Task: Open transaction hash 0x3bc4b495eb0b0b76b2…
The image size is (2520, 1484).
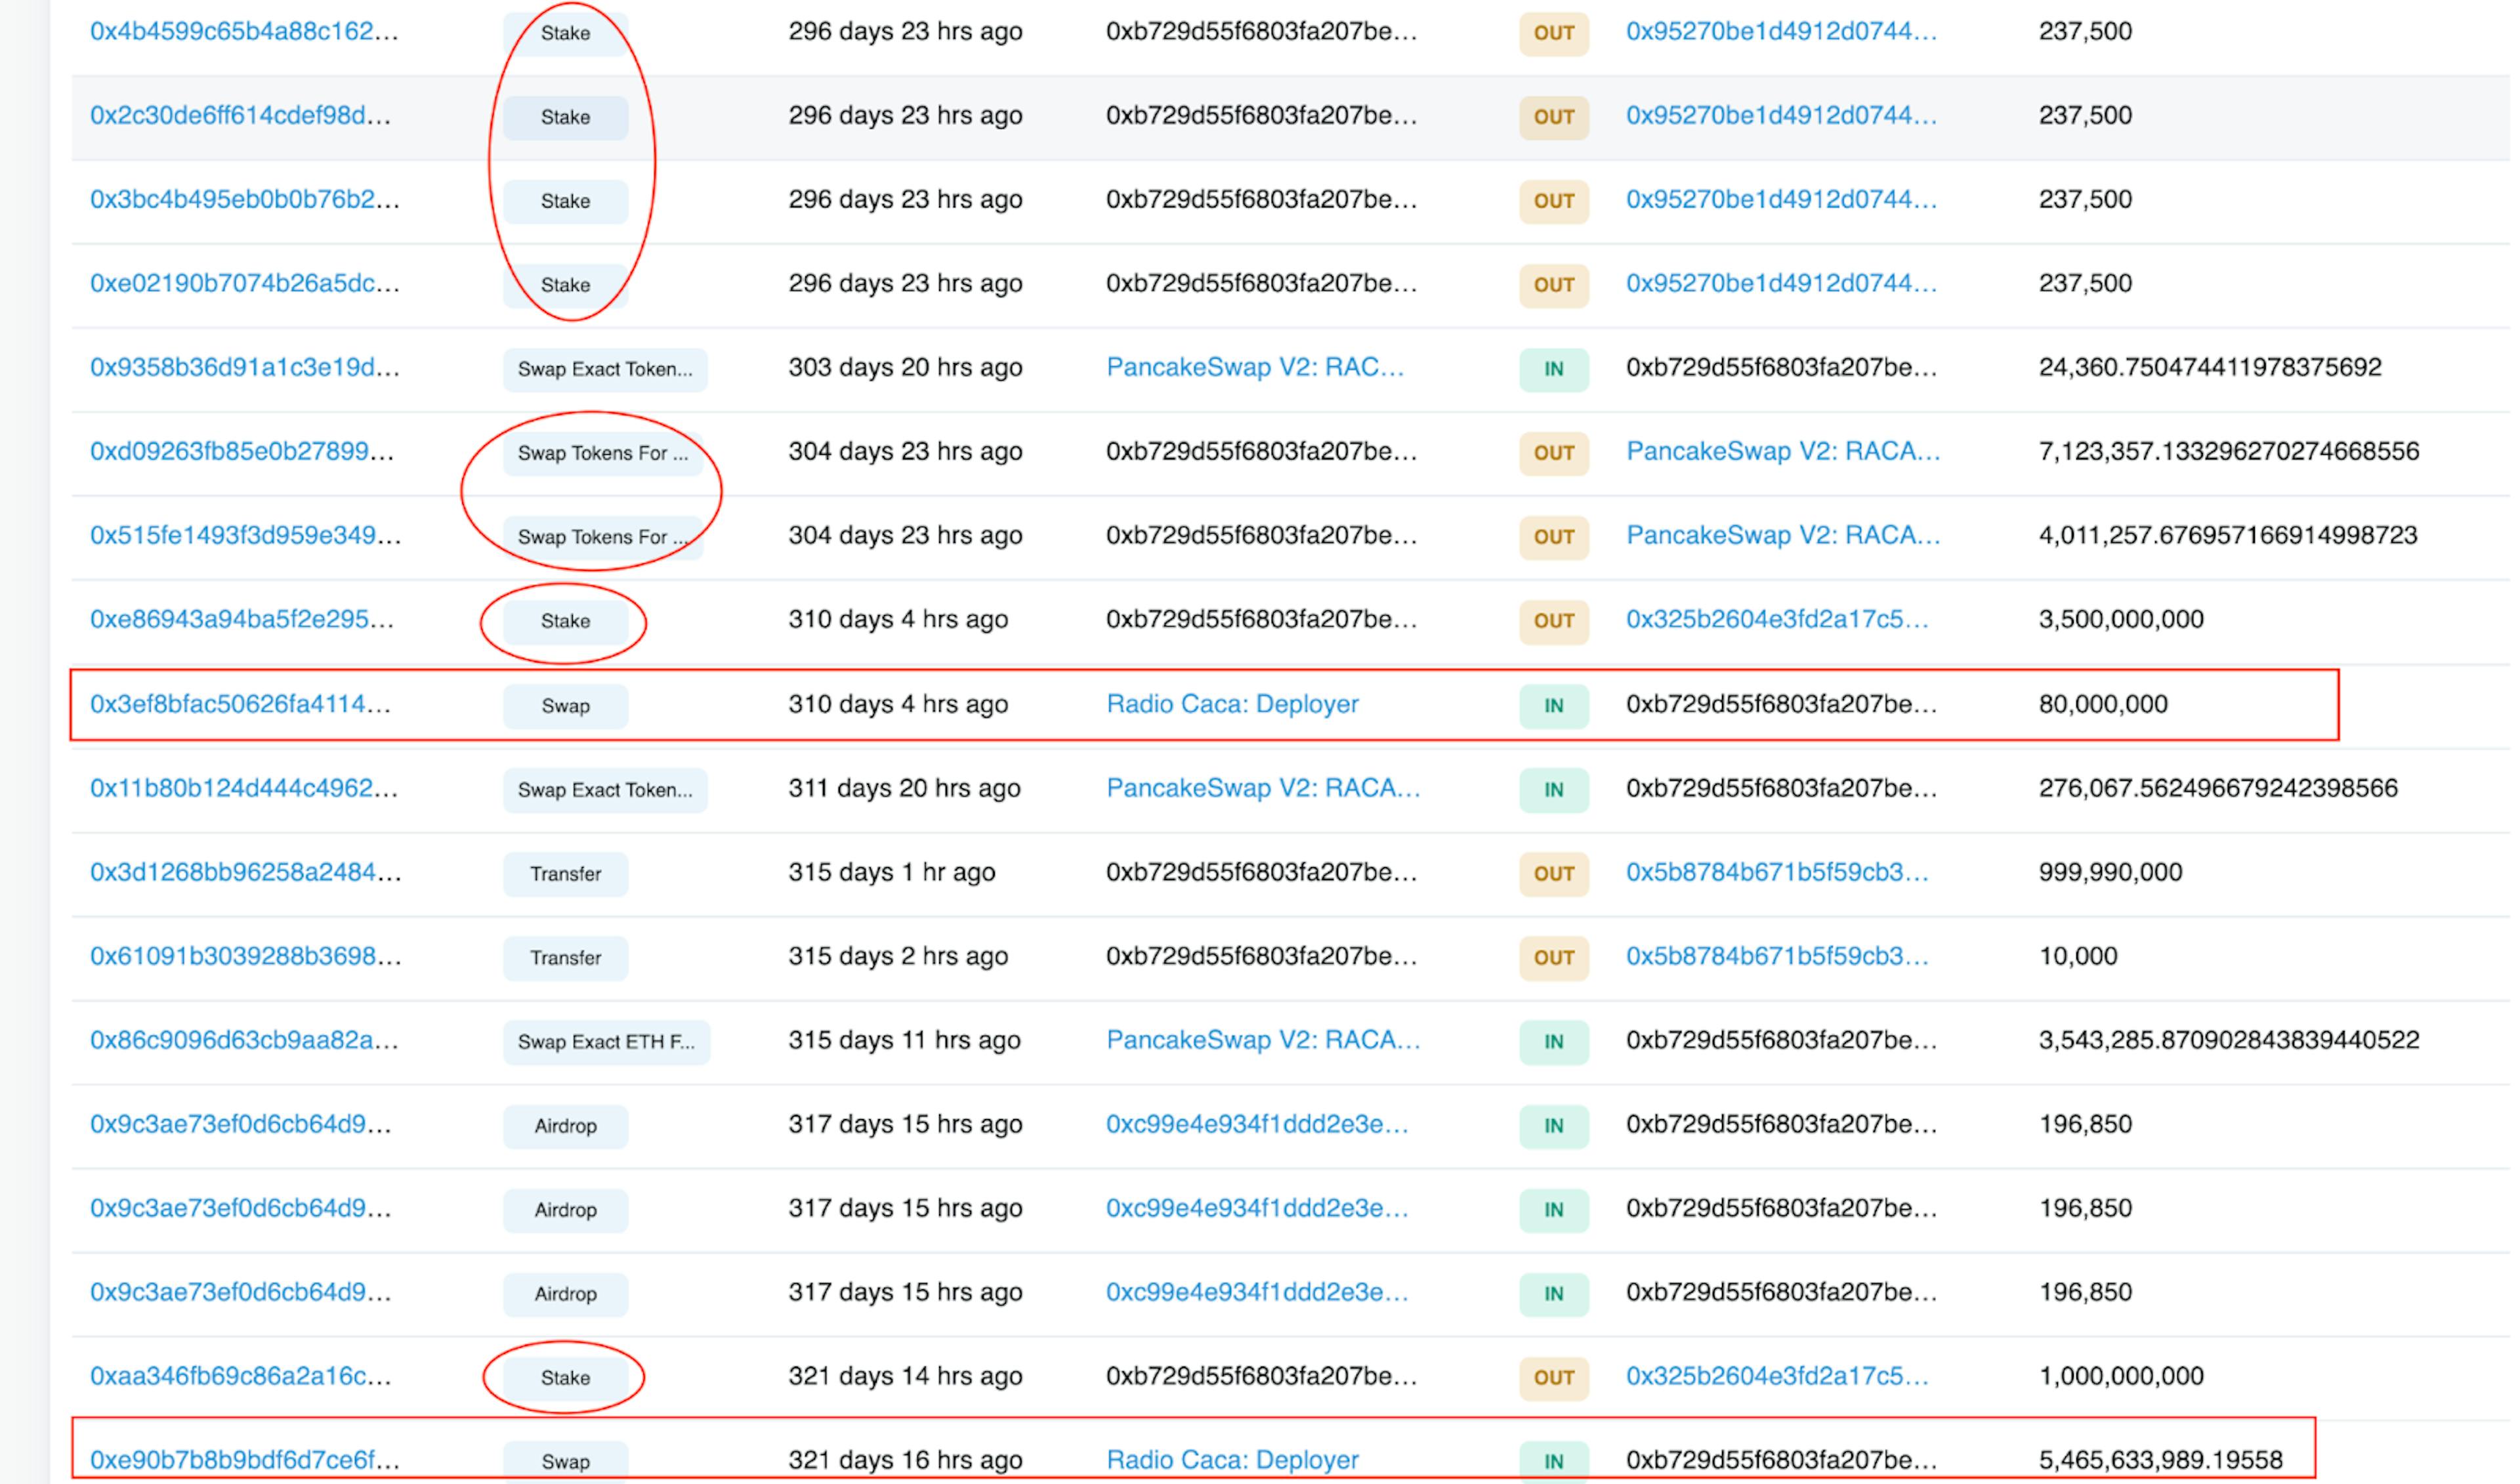Action: pyautogui.click(x=245, y=200)
